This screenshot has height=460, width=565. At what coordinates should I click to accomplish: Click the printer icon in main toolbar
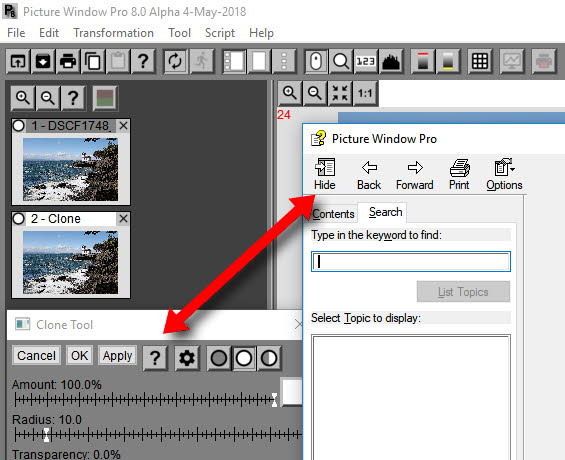(68, 61)
